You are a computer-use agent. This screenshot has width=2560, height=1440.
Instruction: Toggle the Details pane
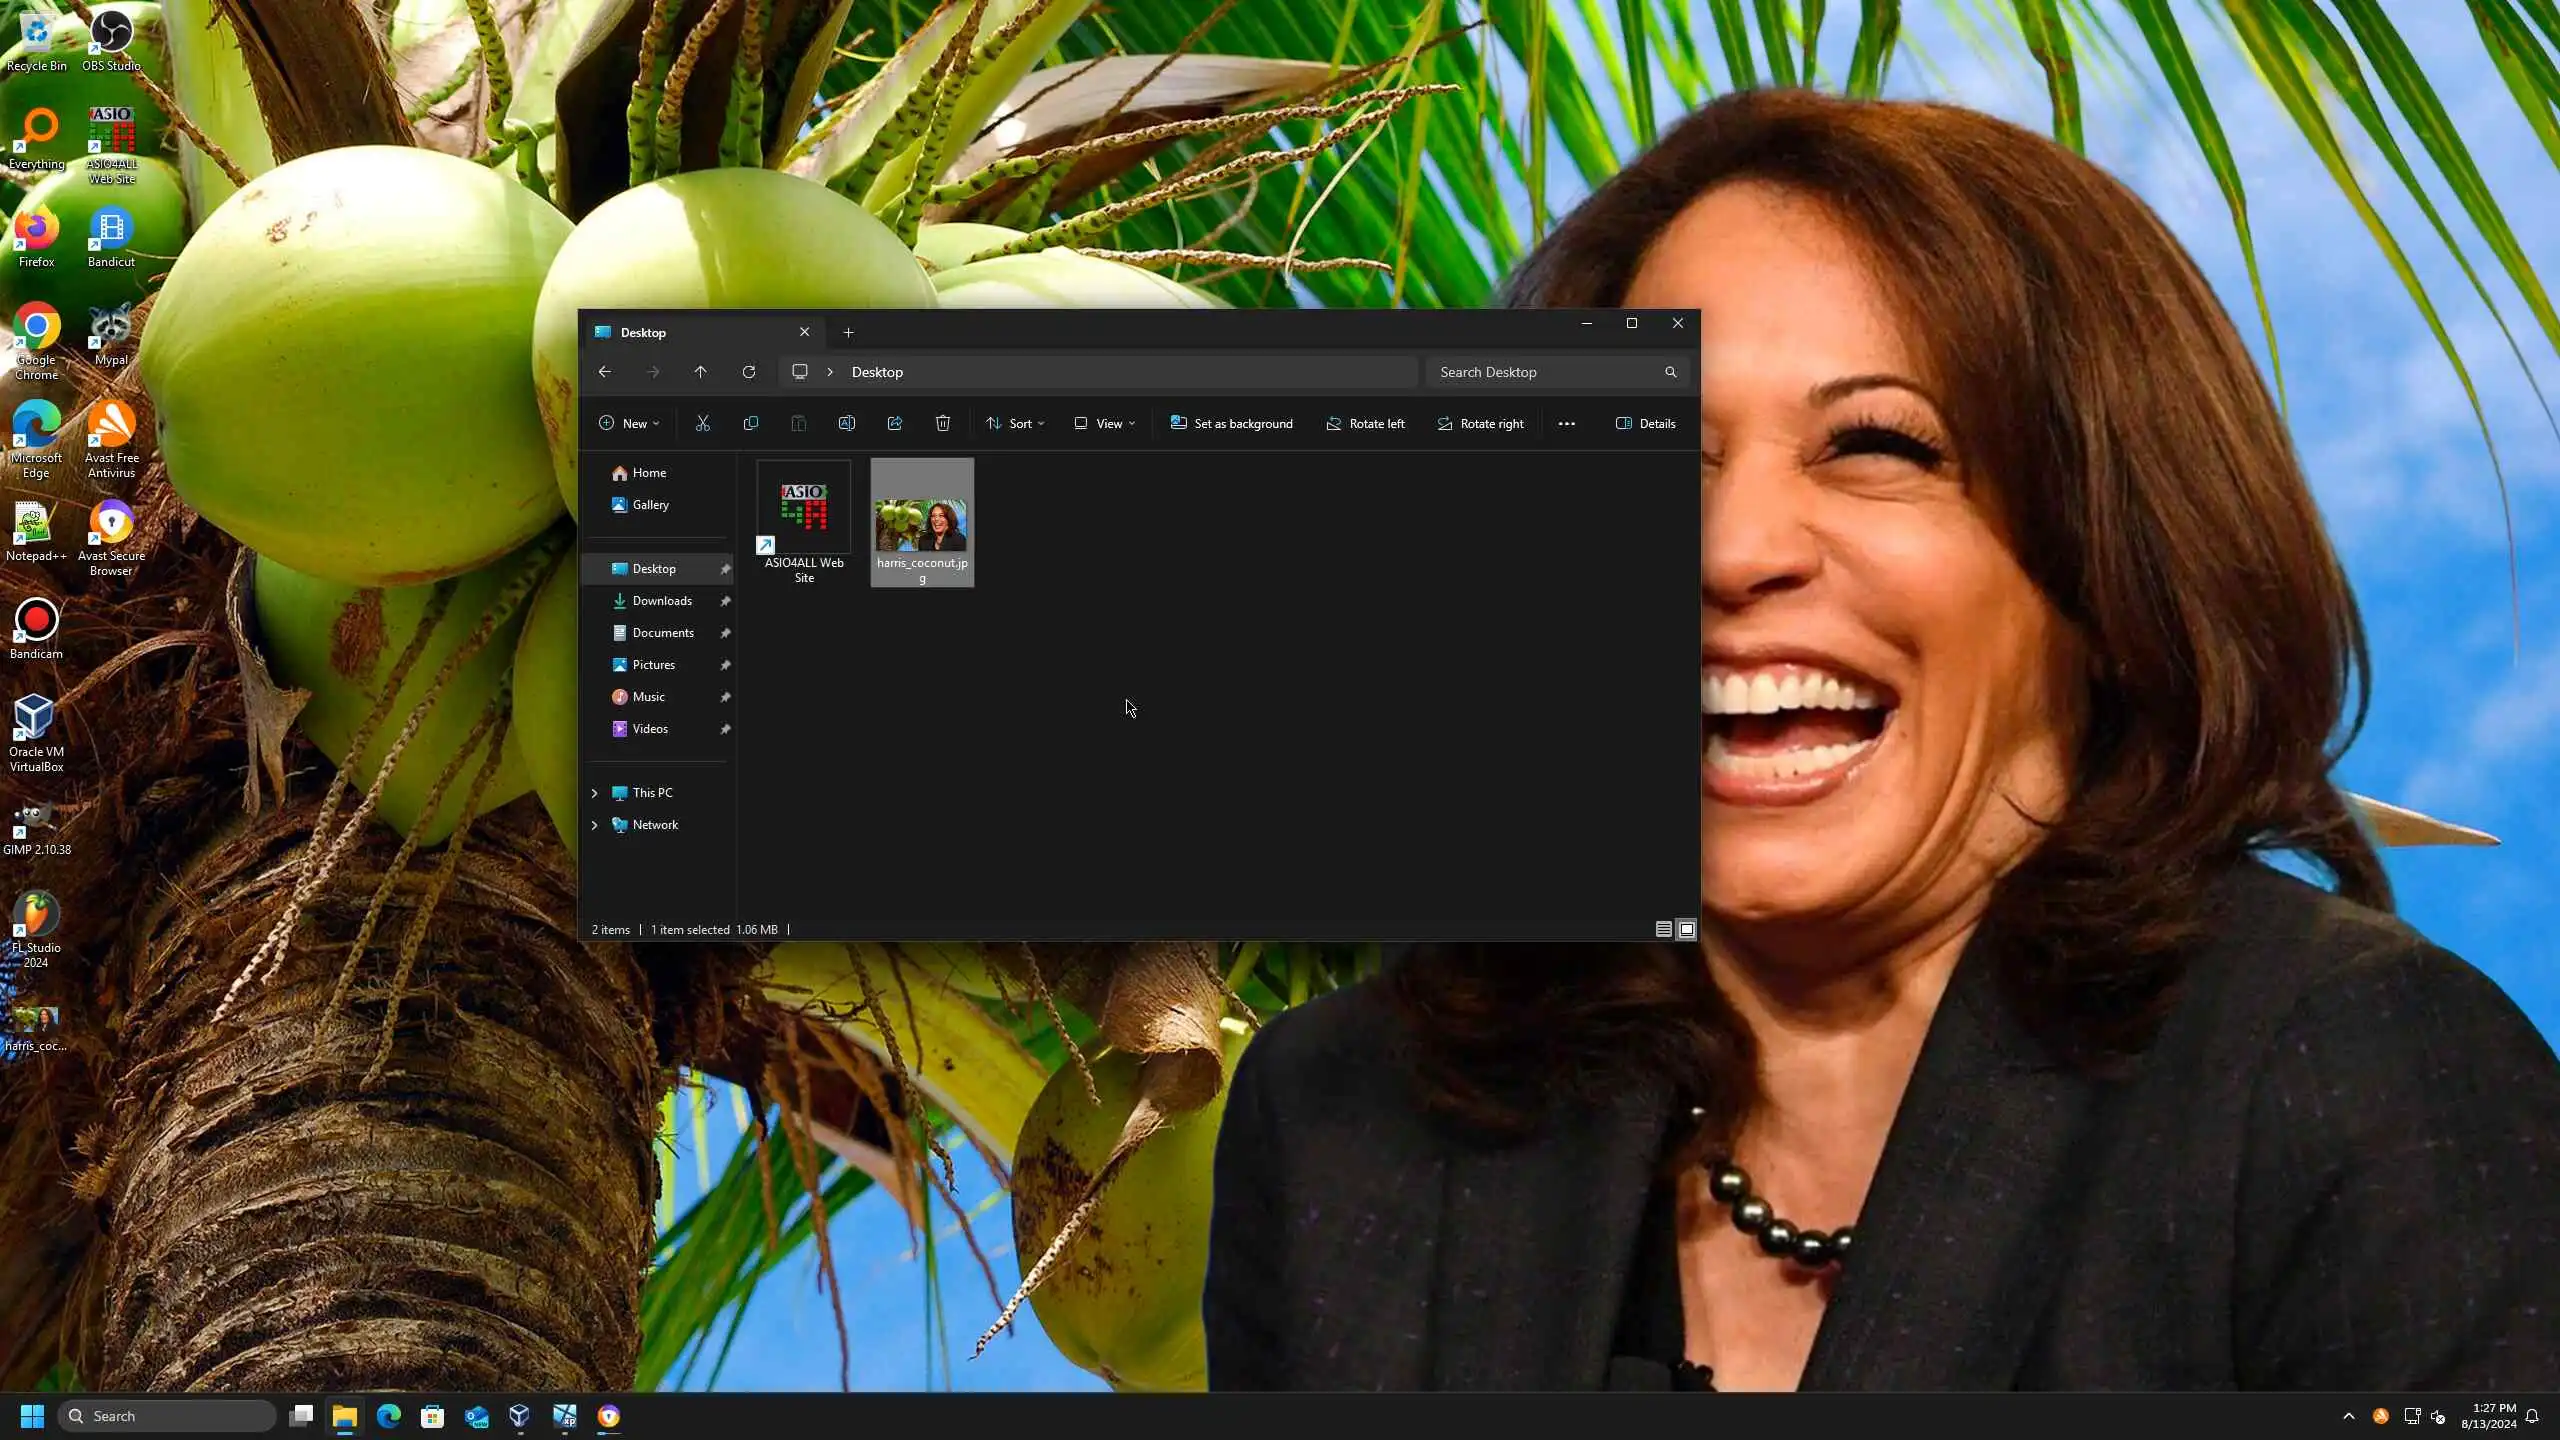tap(1645, 423)
